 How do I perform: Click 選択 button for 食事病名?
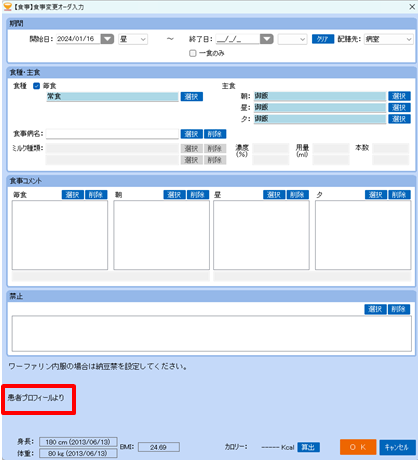pyautogui.click(x=192, y=134)
